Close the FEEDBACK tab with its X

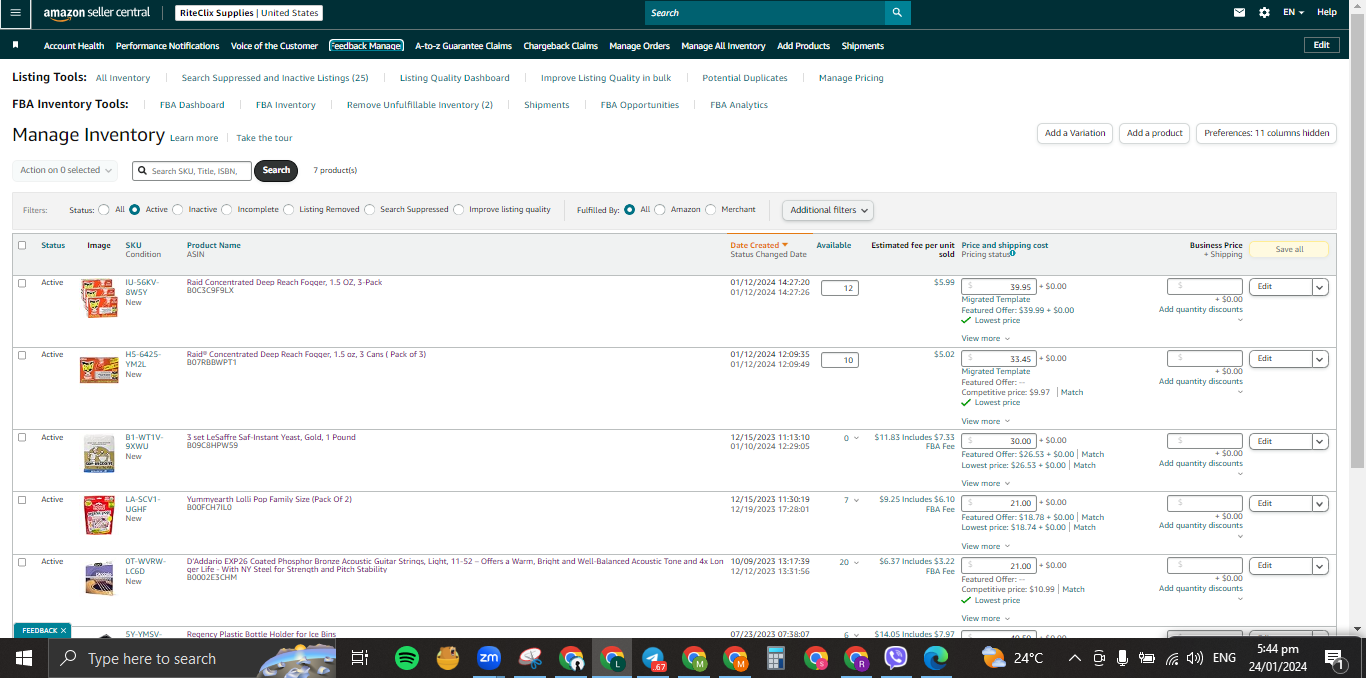tap(64, 631)
